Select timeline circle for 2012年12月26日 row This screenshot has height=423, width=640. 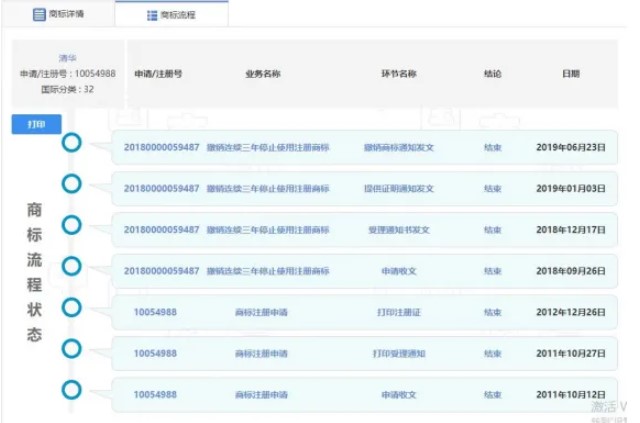coord(71,307)
